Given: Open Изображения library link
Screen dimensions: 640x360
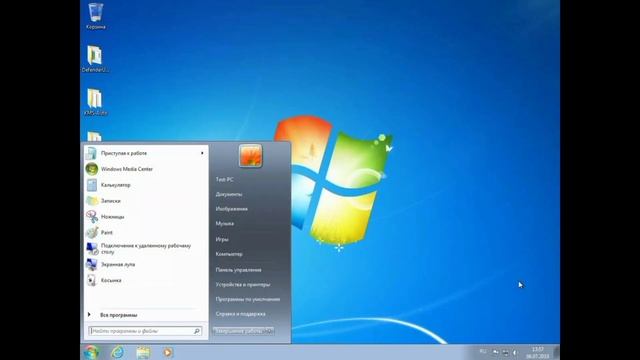Looking at the screenshot, I should (x=231, y=209).
